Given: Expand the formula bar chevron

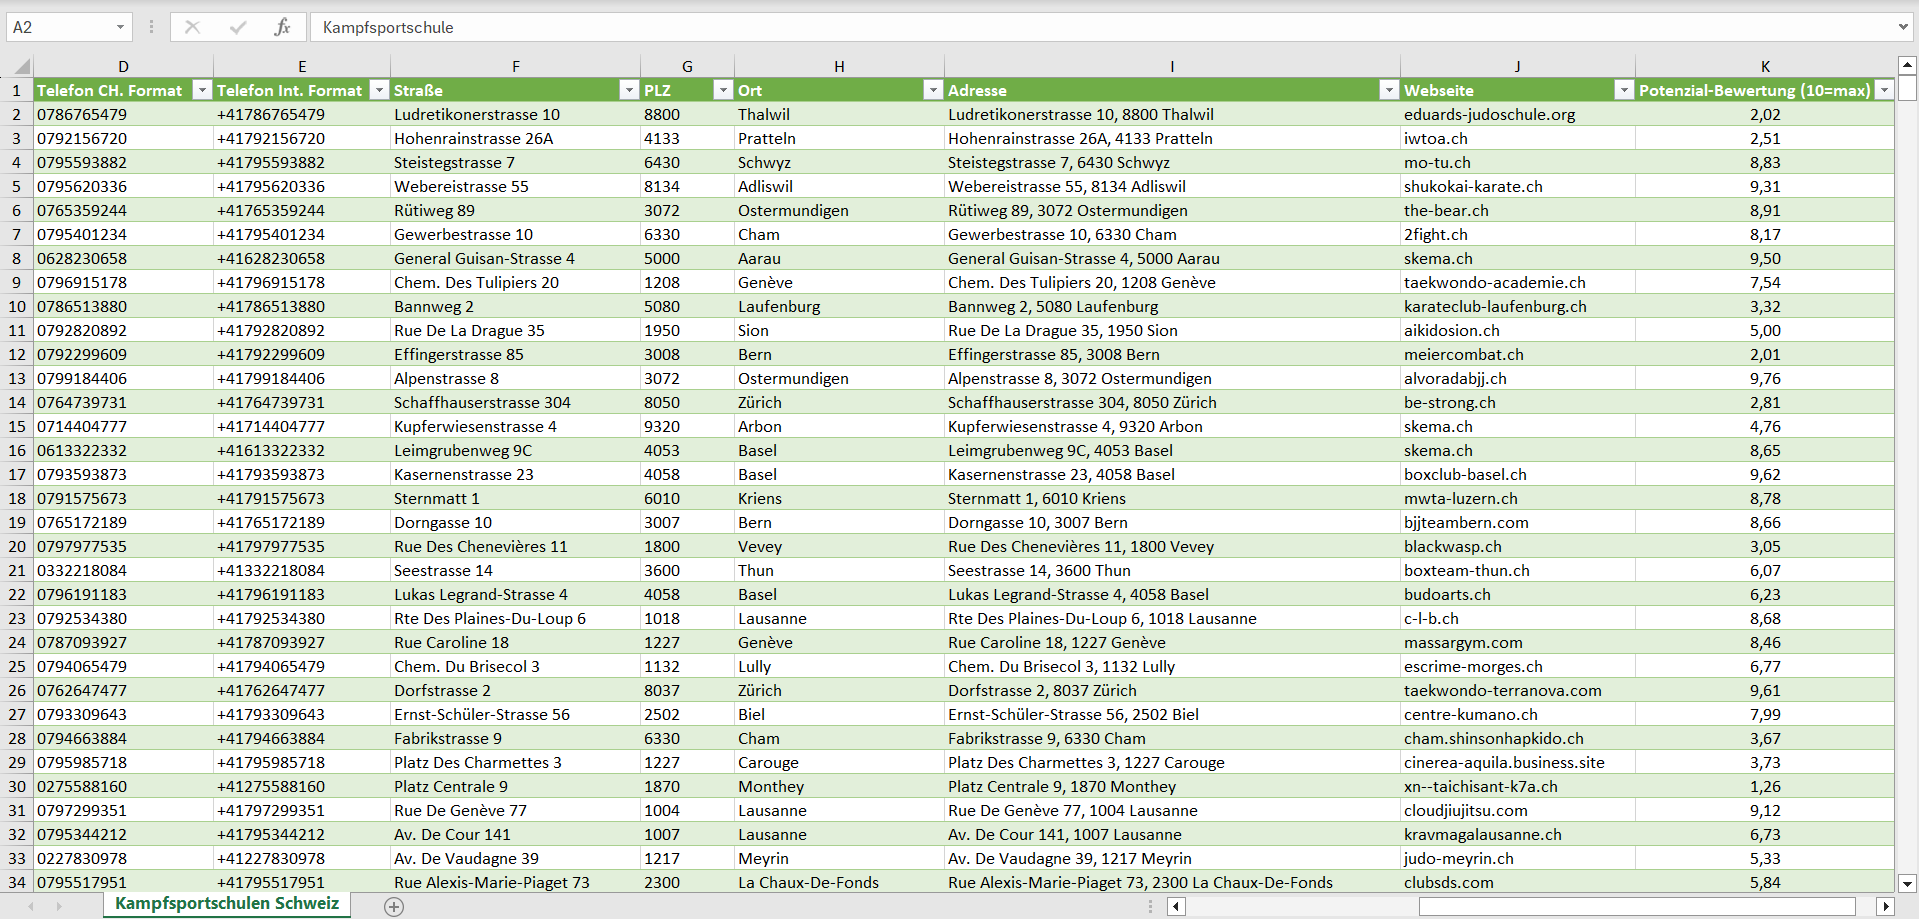Looking at the screenshot, I should pos(1903,27).
